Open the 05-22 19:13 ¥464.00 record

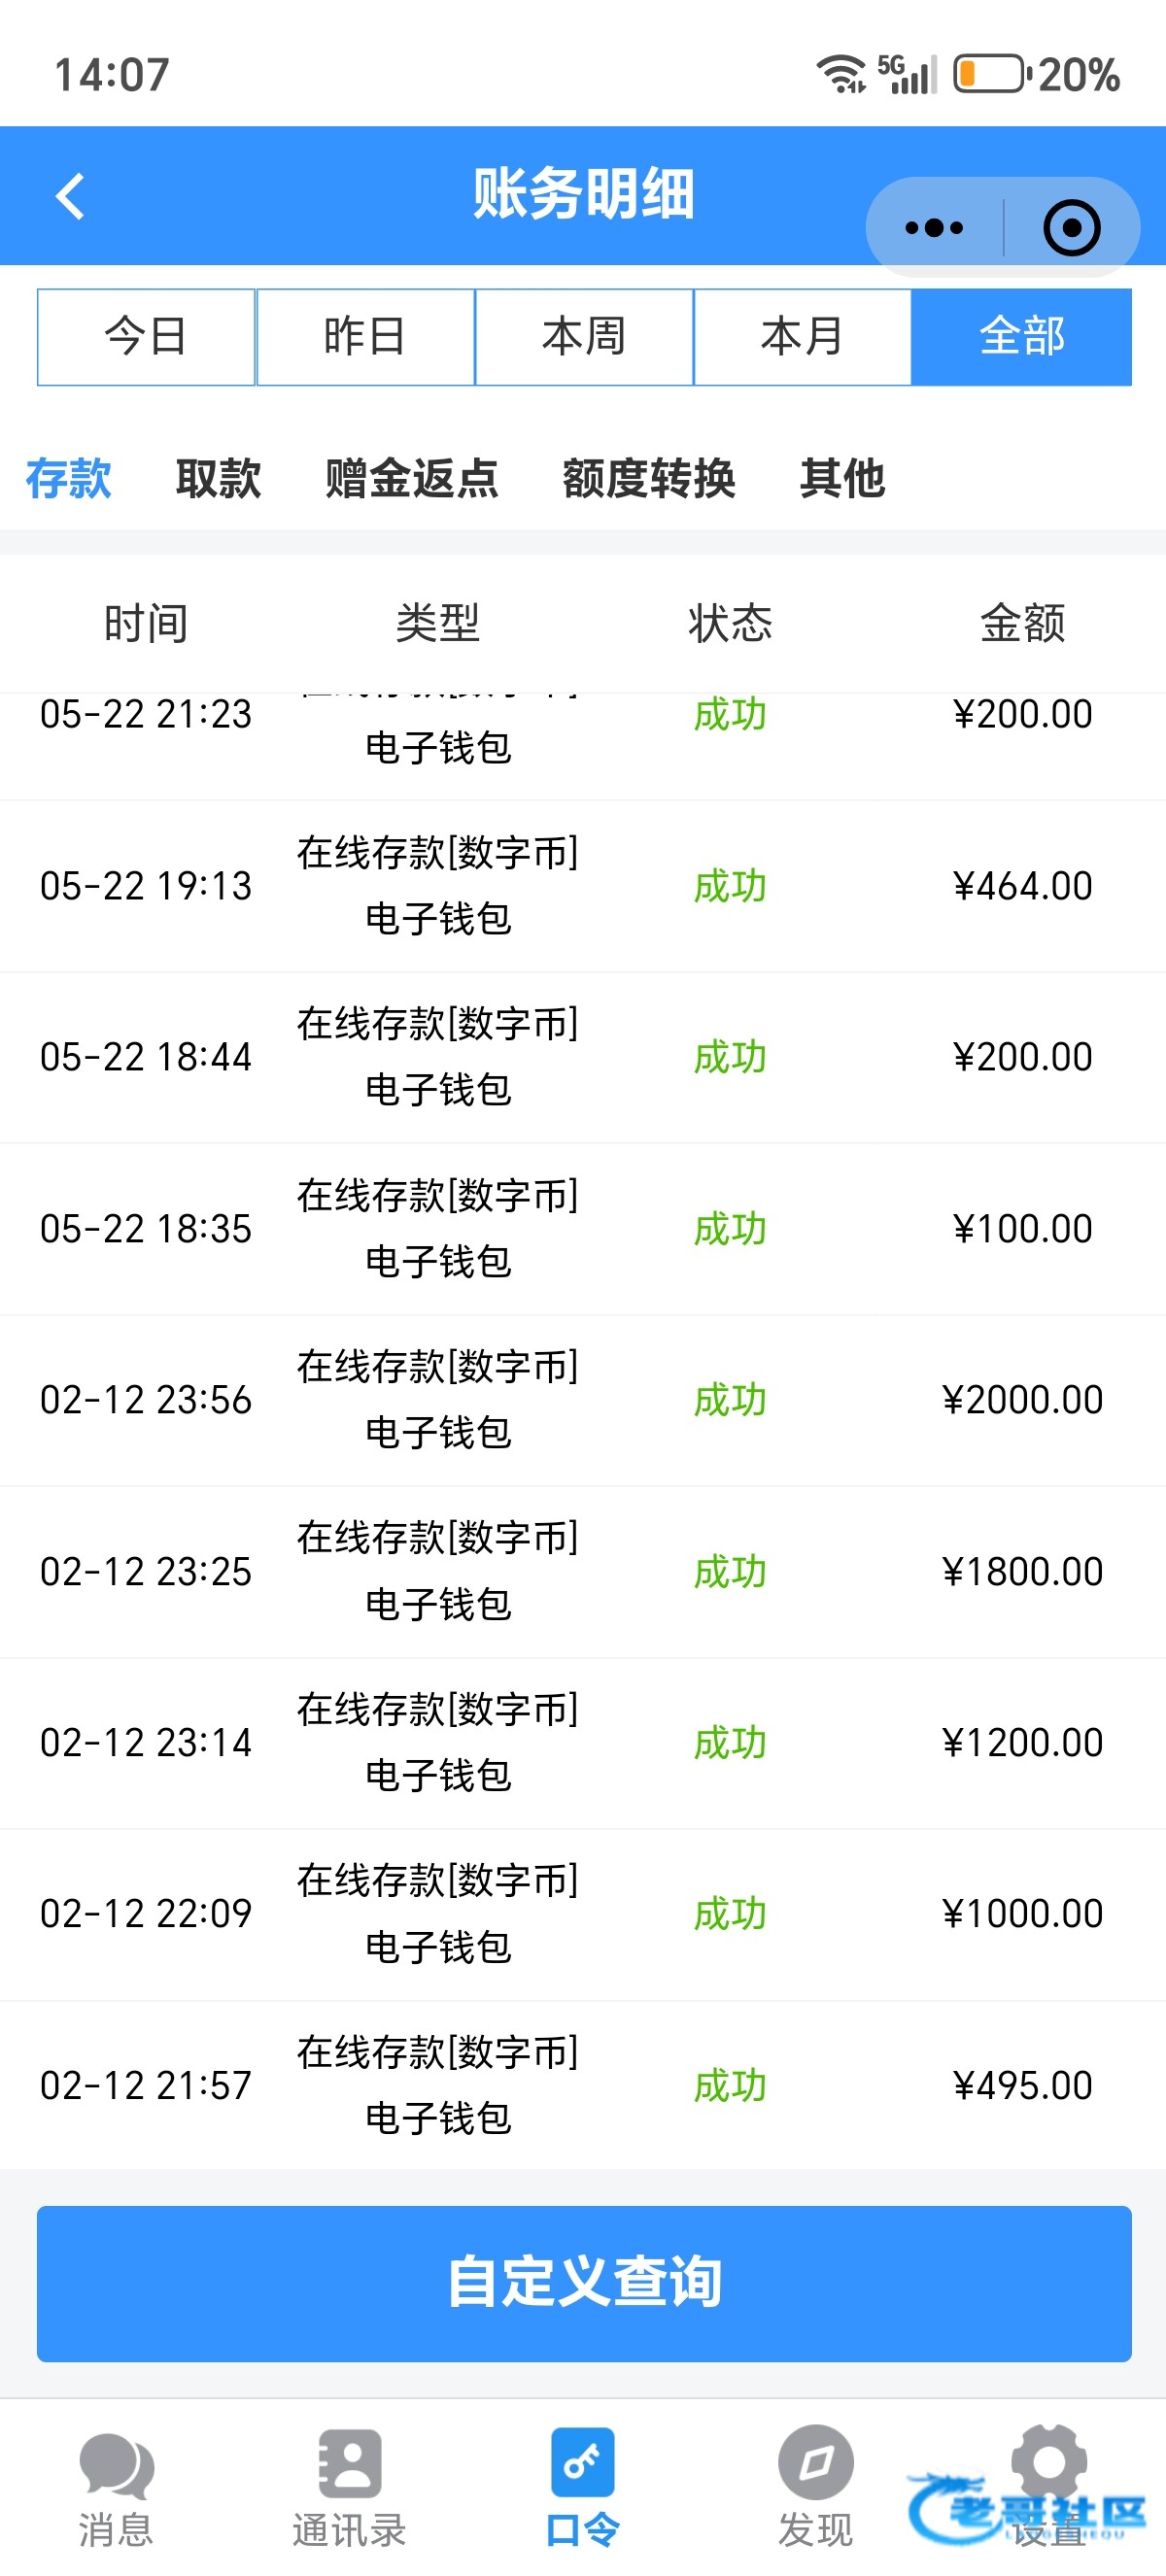583,886
